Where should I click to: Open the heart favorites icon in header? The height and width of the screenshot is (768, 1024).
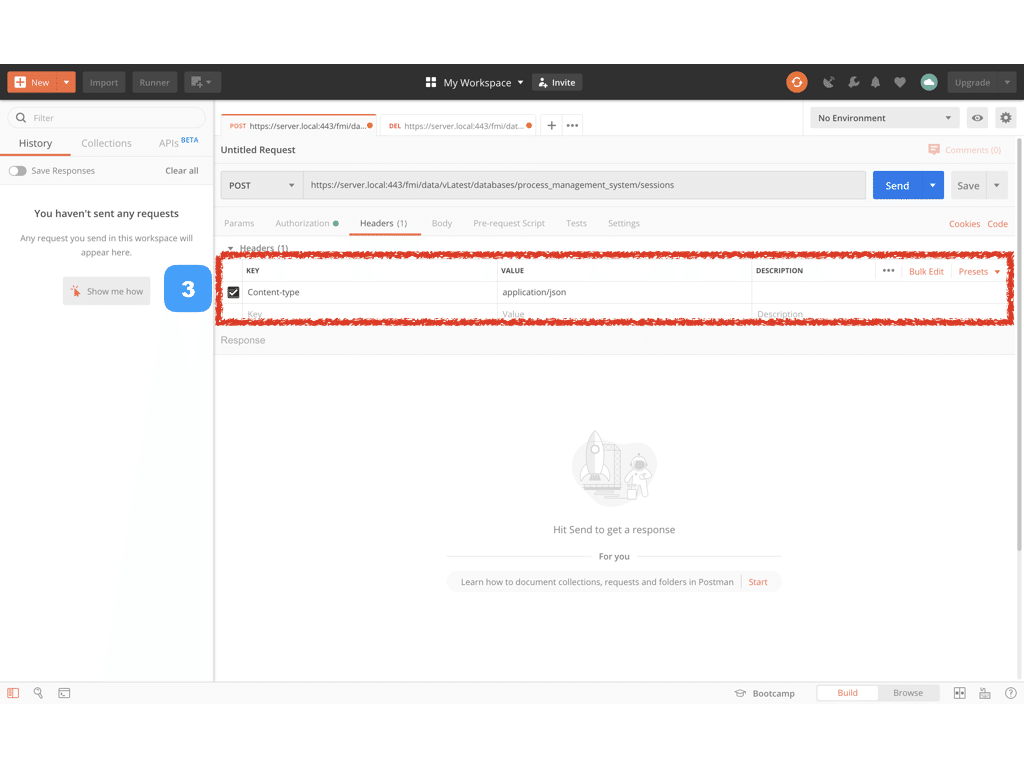tap(900, 82)
